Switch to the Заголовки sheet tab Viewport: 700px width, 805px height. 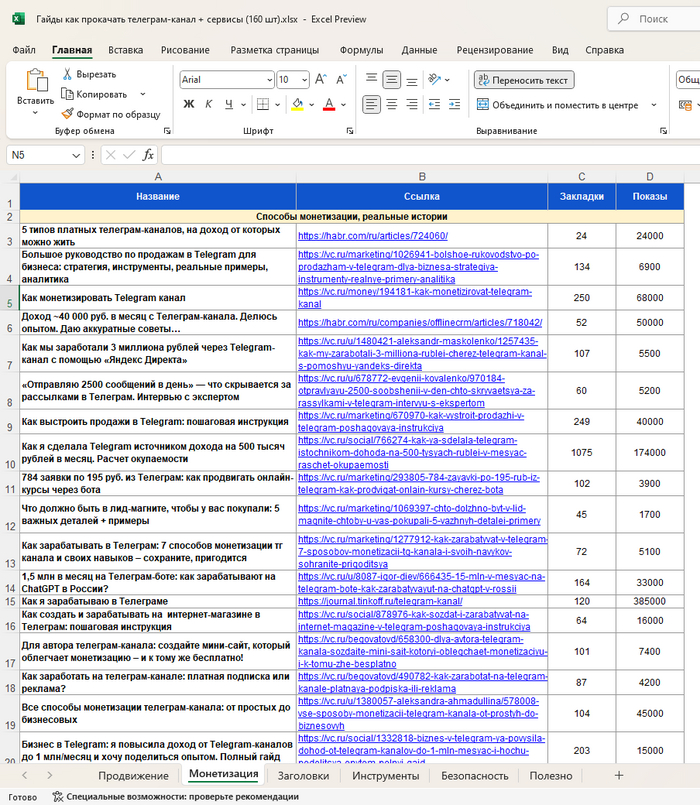(303, 775)
